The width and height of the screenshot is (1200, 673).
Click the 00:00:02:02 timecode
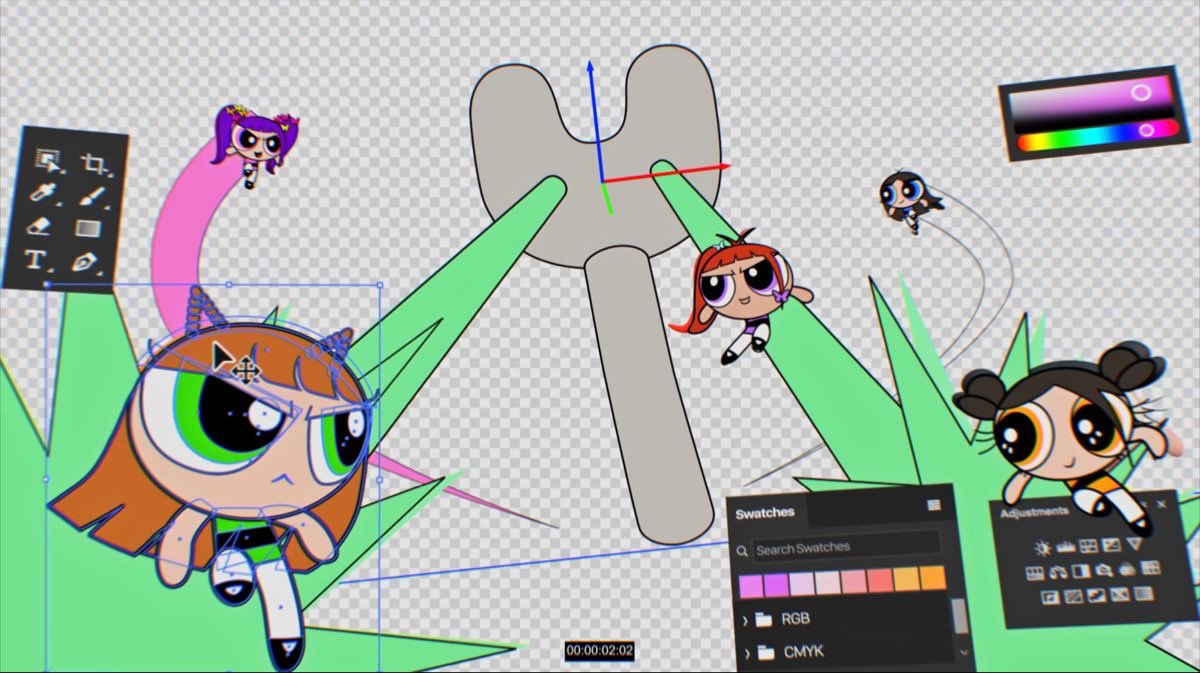click(599, 651)
